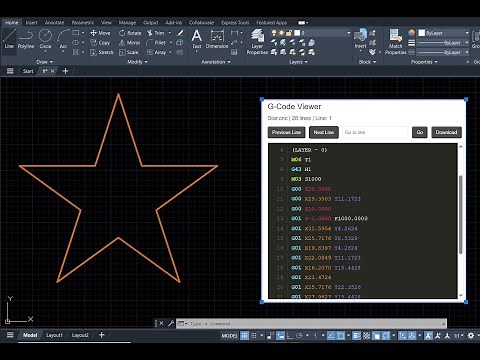The width and height of the screenshot is (480, 360).
Task: Click the Go button in G-Code Viewer
Action: [x=420, y=132]
